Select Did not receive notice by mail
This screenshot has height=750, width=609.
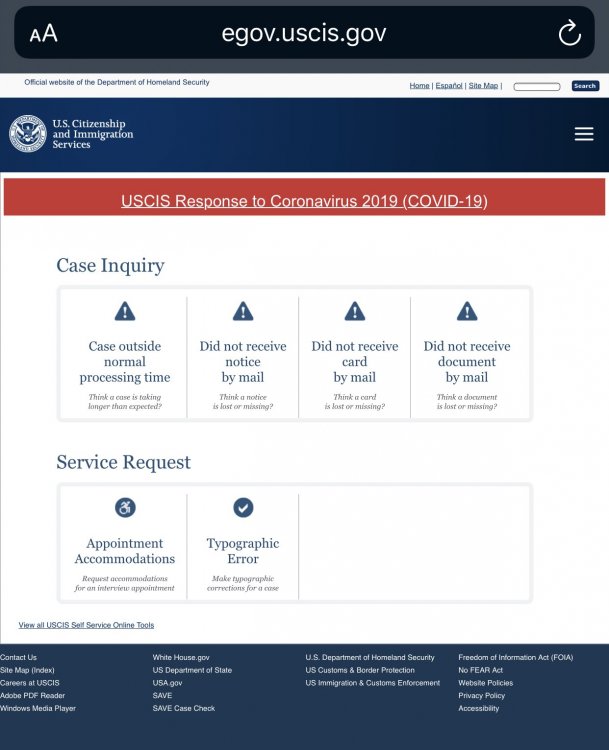point(243,362)
